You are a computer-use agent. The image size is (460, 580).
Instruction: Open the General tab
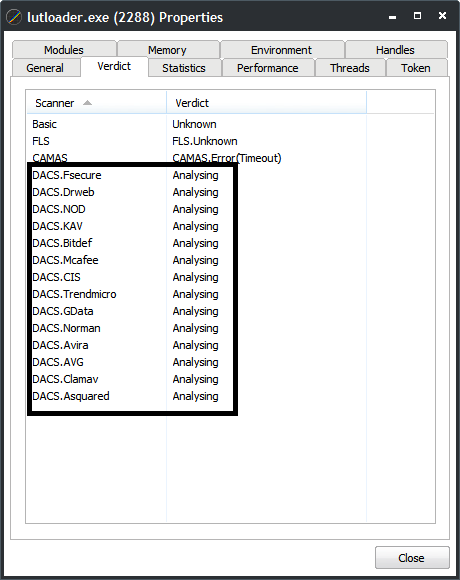pyautogui.click(x=45, y=68)
